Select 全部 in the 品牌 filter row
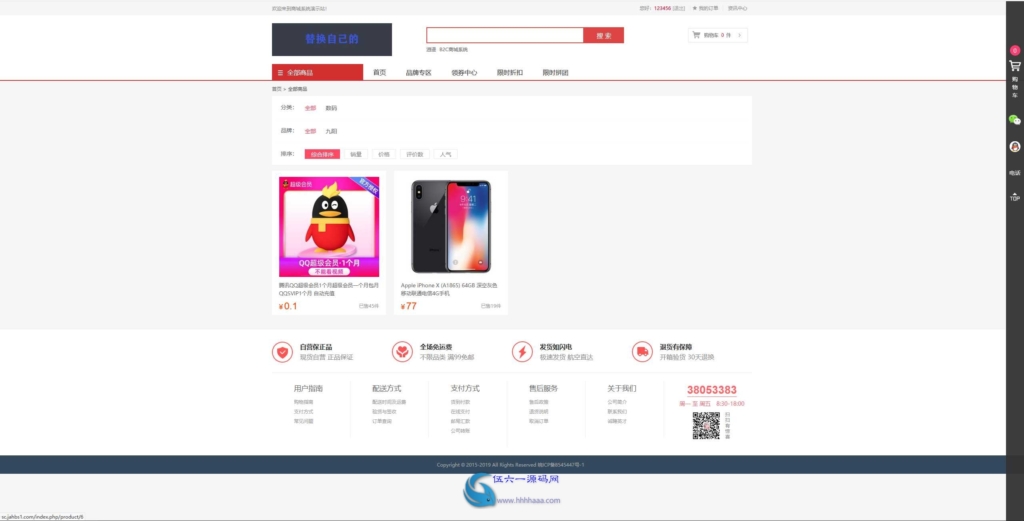The image size is (1024, 521). click(x=310, y=131)
